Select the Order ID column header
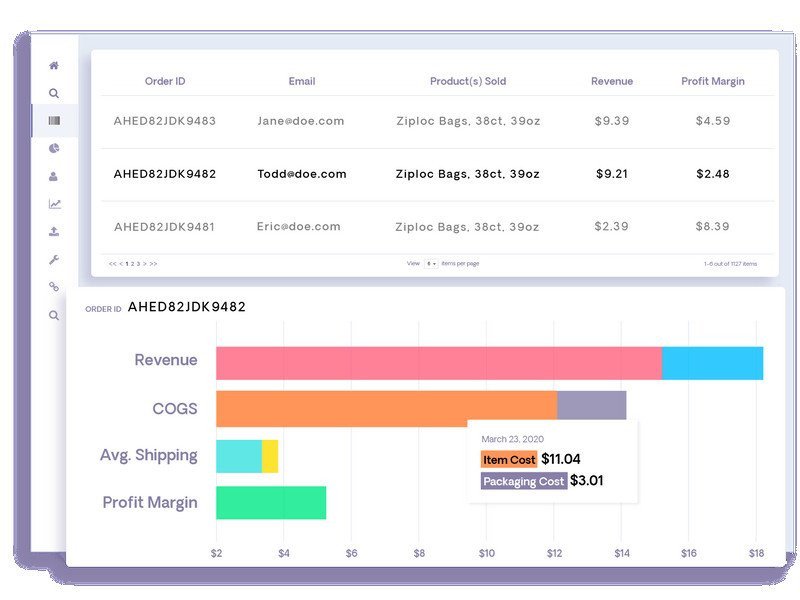This screenshot has height=600, width=800. (164, 81)
